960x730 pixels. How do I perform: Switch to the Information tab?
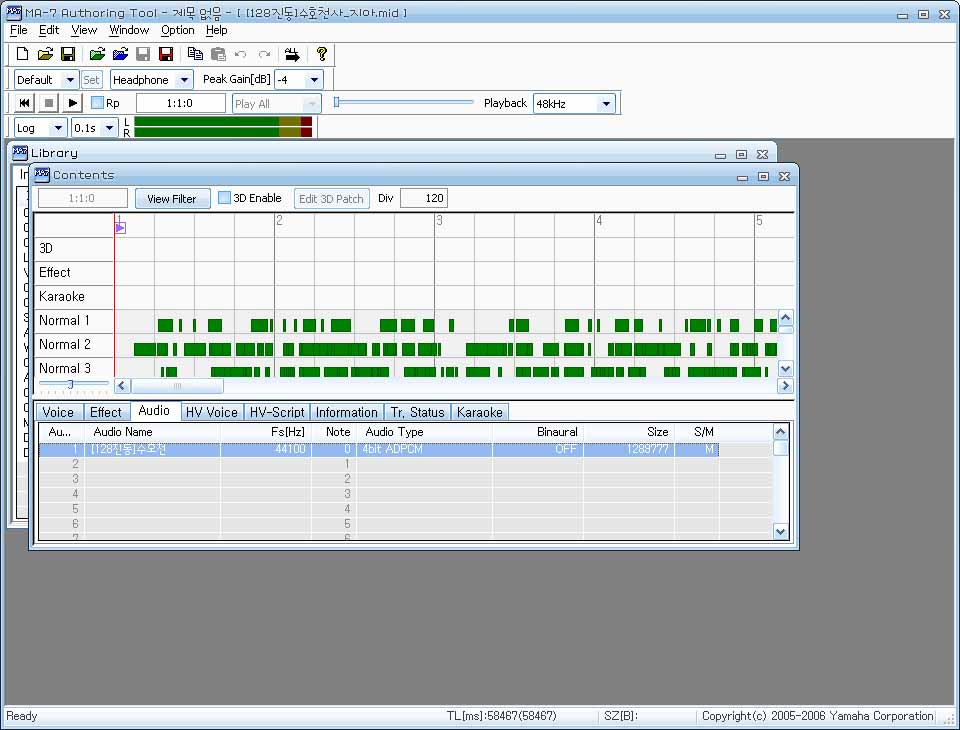coord(347,412)
